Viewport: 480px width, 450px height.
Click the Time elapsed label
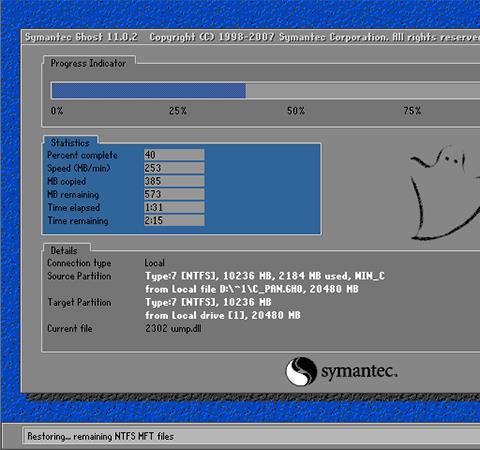pos(74,208)
